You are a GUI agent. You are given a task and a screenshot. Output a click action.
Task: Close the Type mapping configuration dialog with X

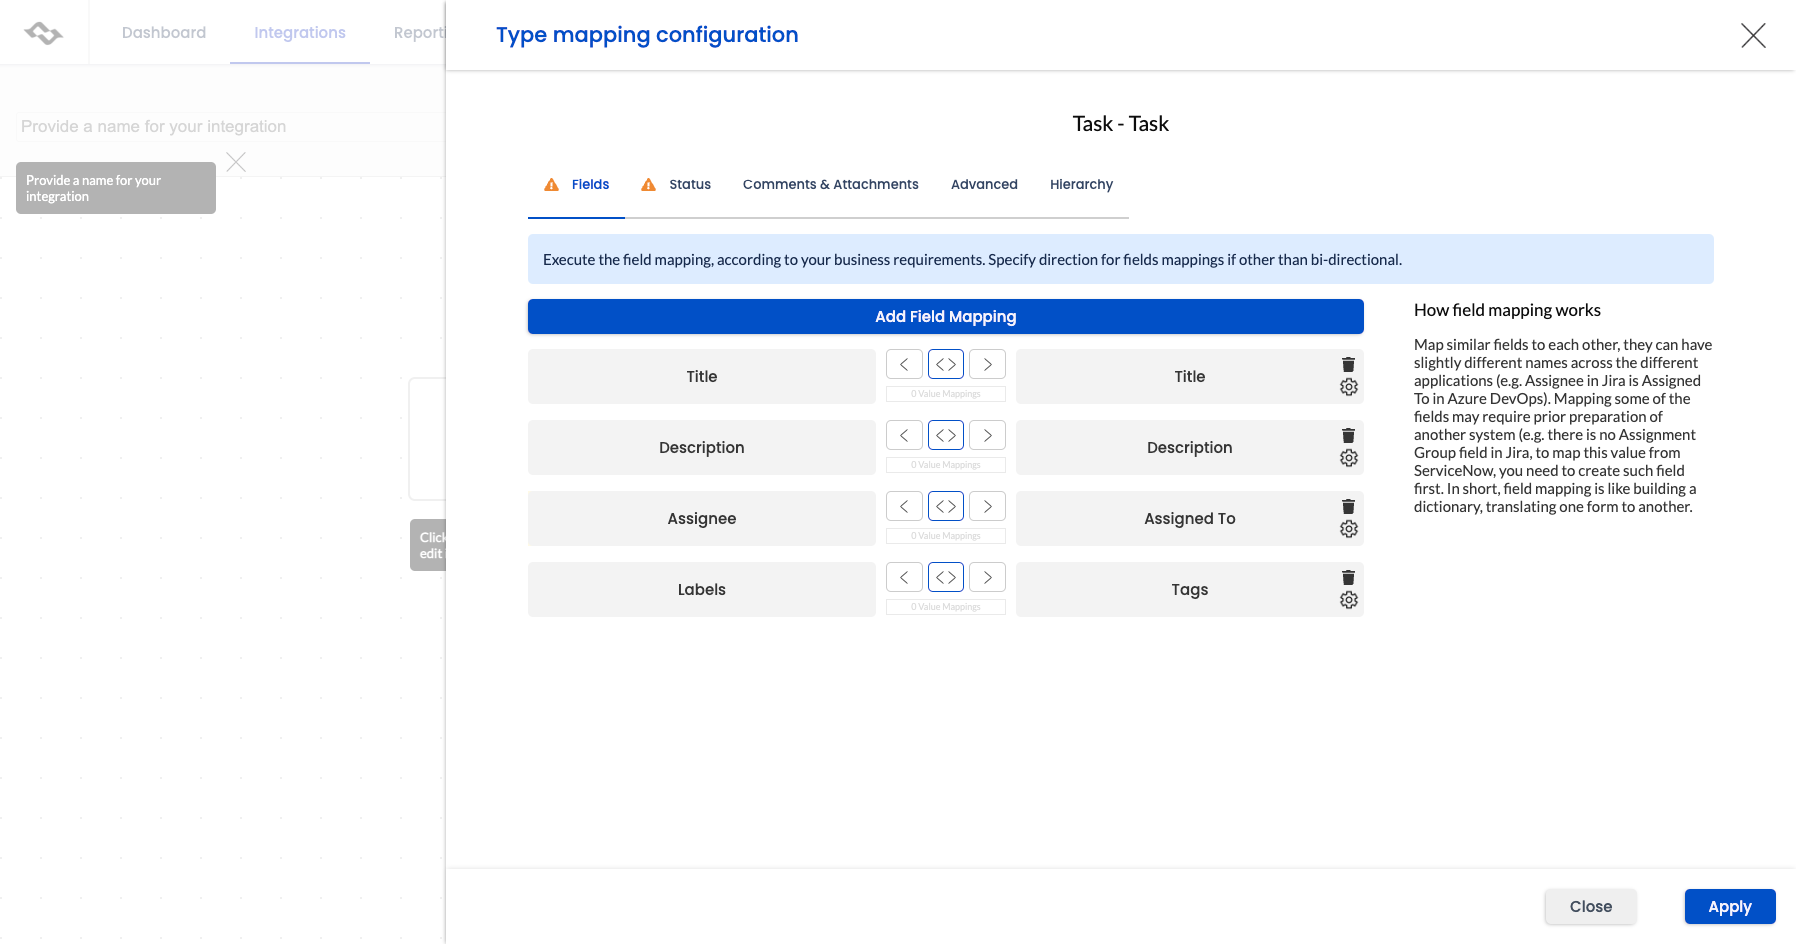[1753, 36]
